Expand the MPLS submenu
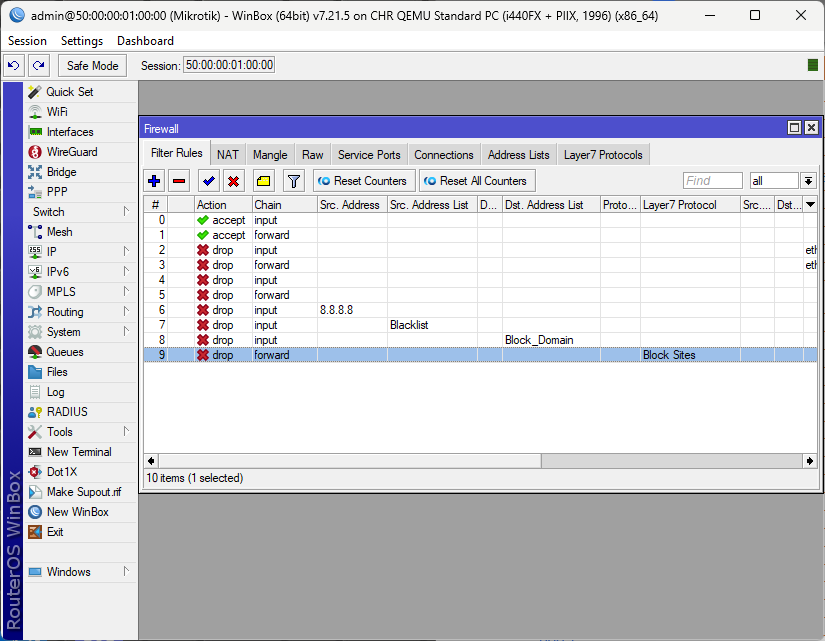825x641 pixels. [x=81, y=292]
